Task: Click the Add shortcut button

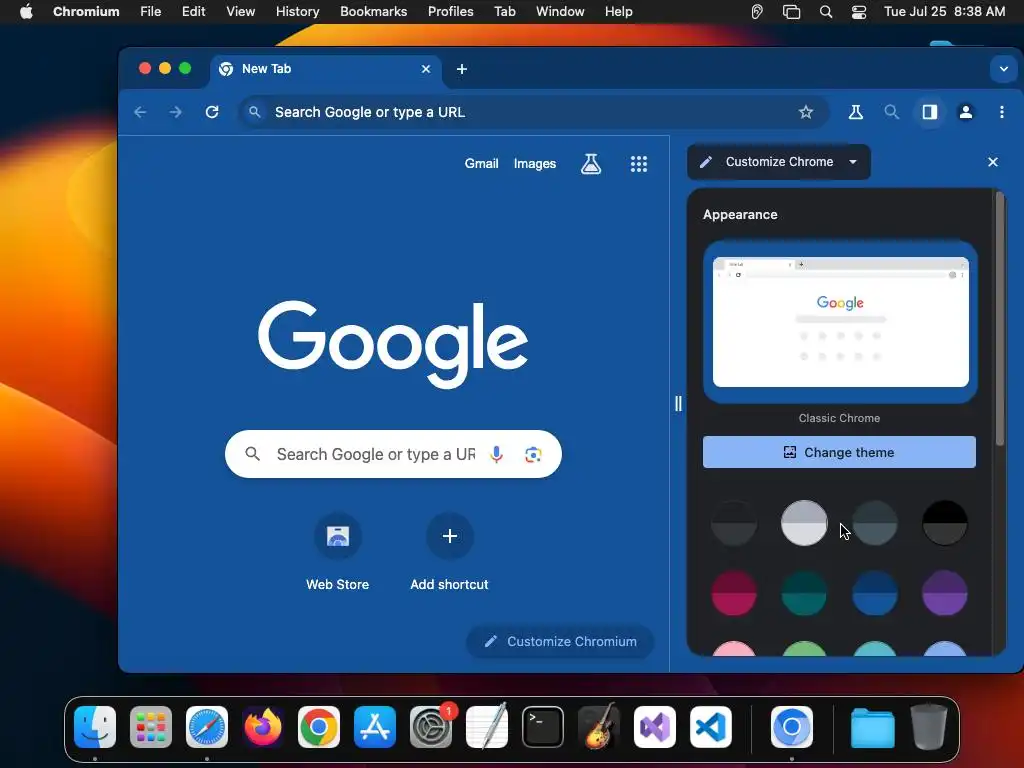Action: click(449, 552)
